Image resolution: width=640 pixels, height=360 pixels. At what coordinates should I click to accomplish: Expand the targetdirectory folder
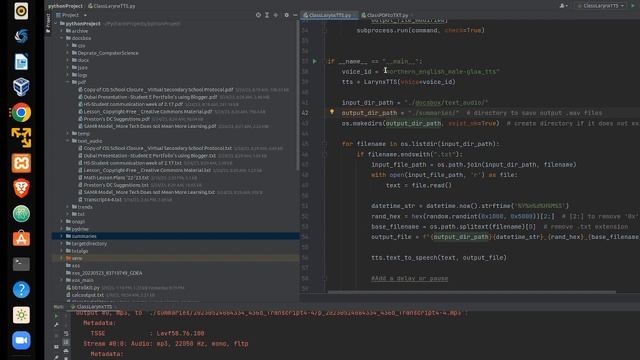(x=62, y=244)
